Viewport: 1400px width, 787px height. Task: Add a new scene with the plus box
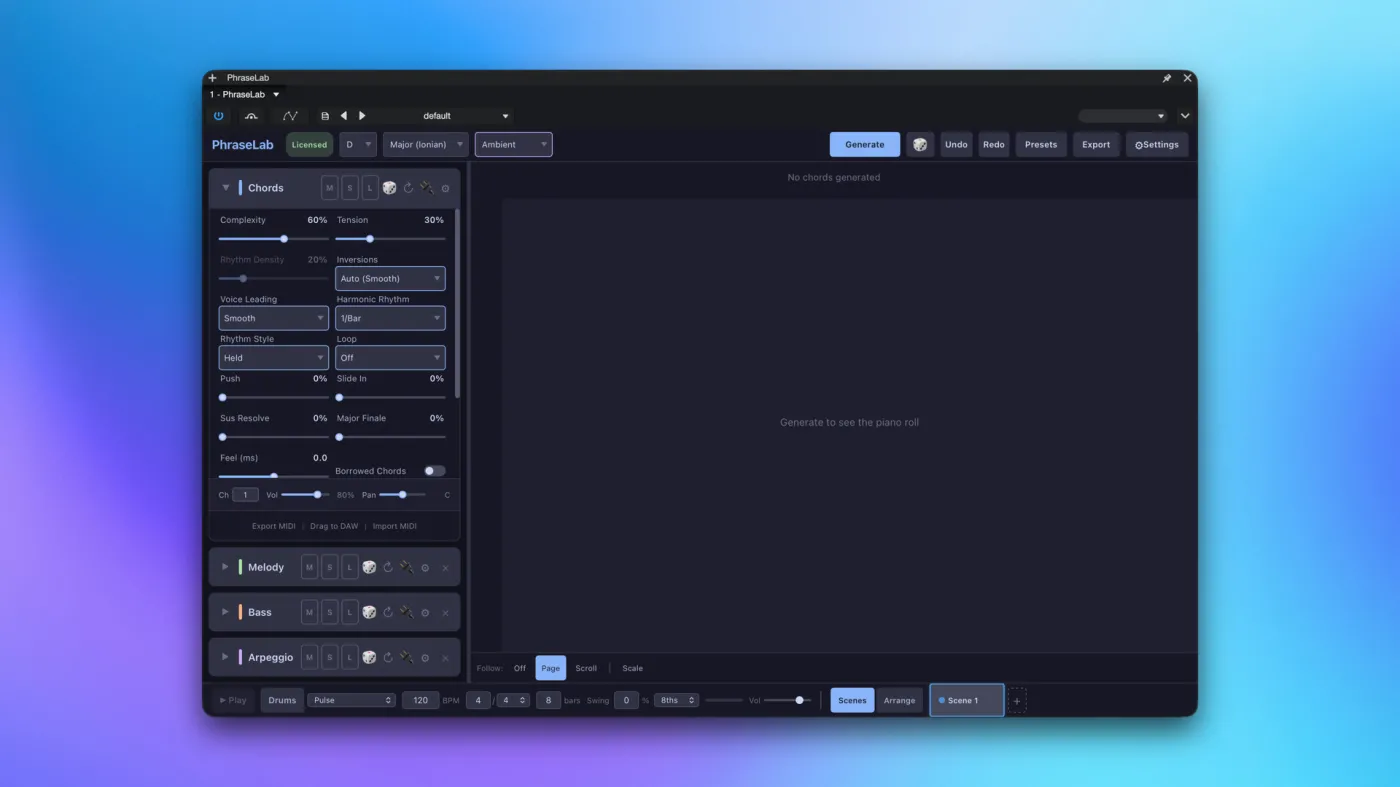pyautogui.click(x=1017, y=701)
